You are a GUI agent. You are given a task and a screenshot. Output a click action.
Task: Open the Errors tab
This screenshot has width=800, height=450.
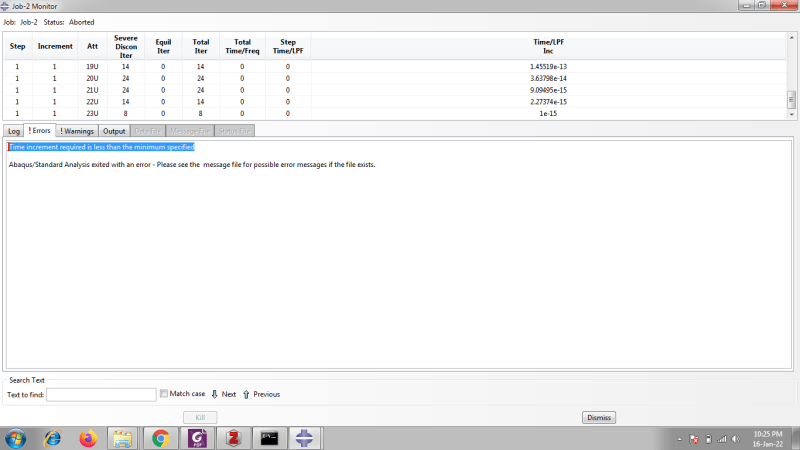(40, 131)
